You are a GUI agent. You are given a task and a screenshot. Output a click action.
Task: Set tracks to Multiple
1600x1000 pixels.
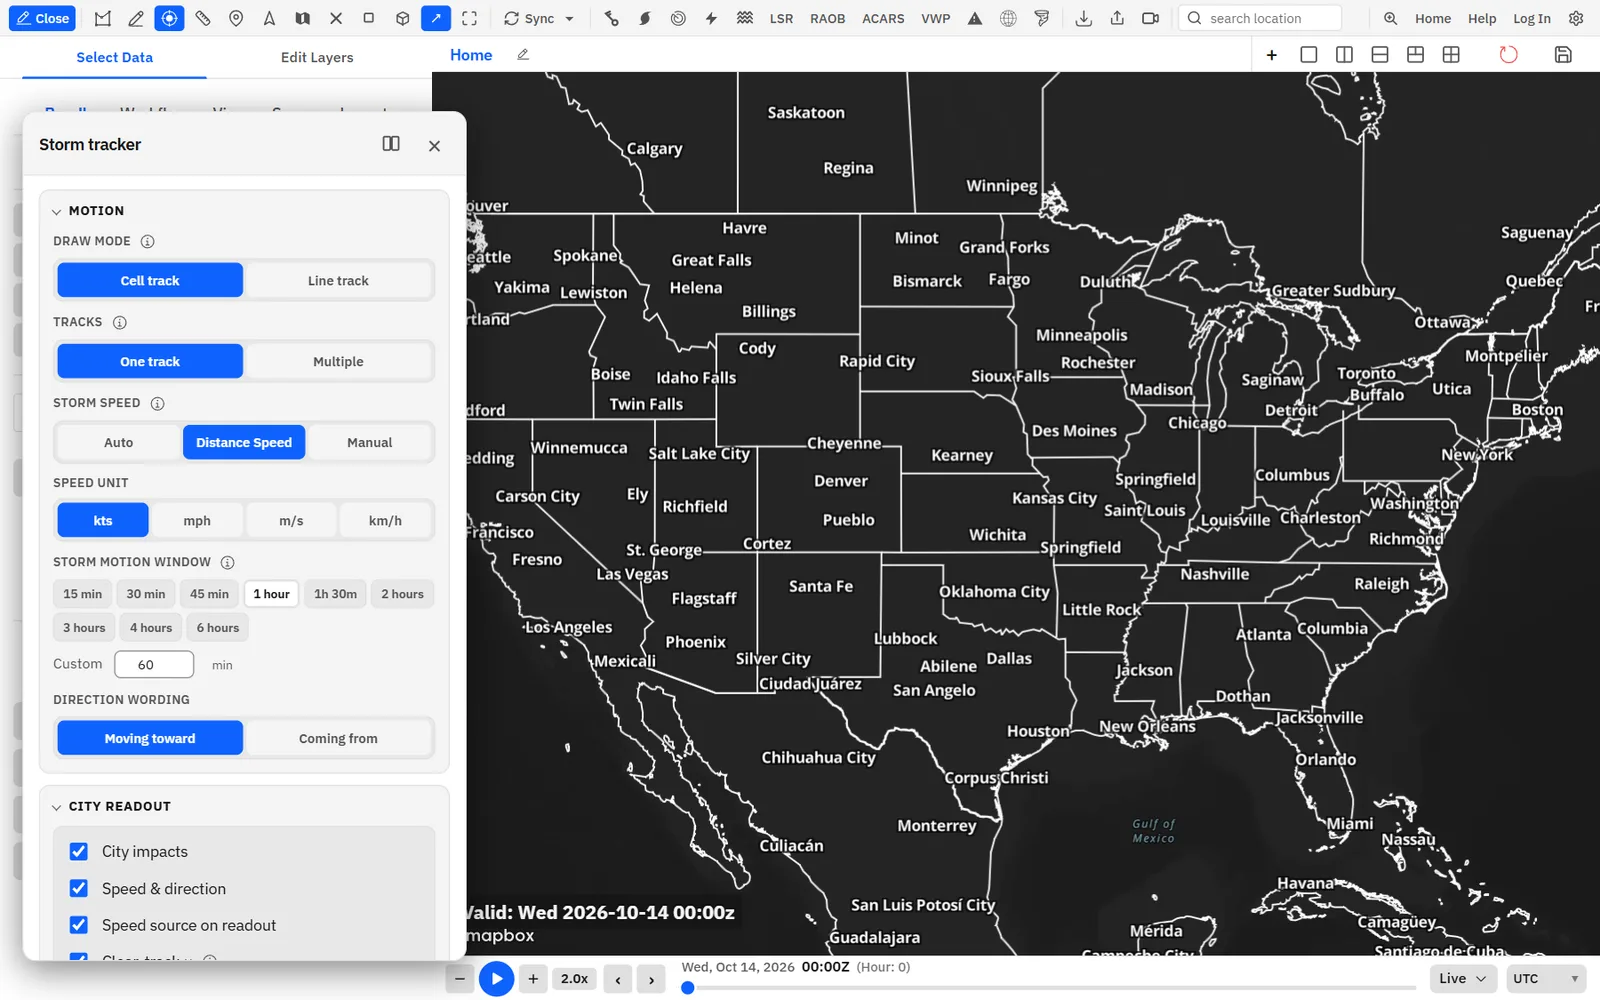tap(338, 361)
